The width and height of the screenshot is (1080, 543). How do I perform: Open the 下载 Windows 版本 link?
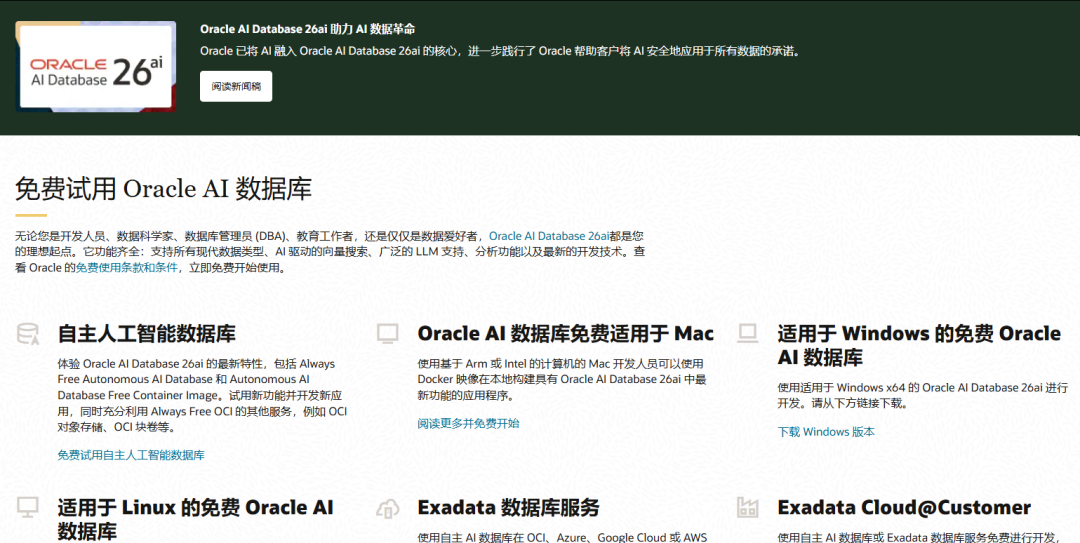[826, 431]
